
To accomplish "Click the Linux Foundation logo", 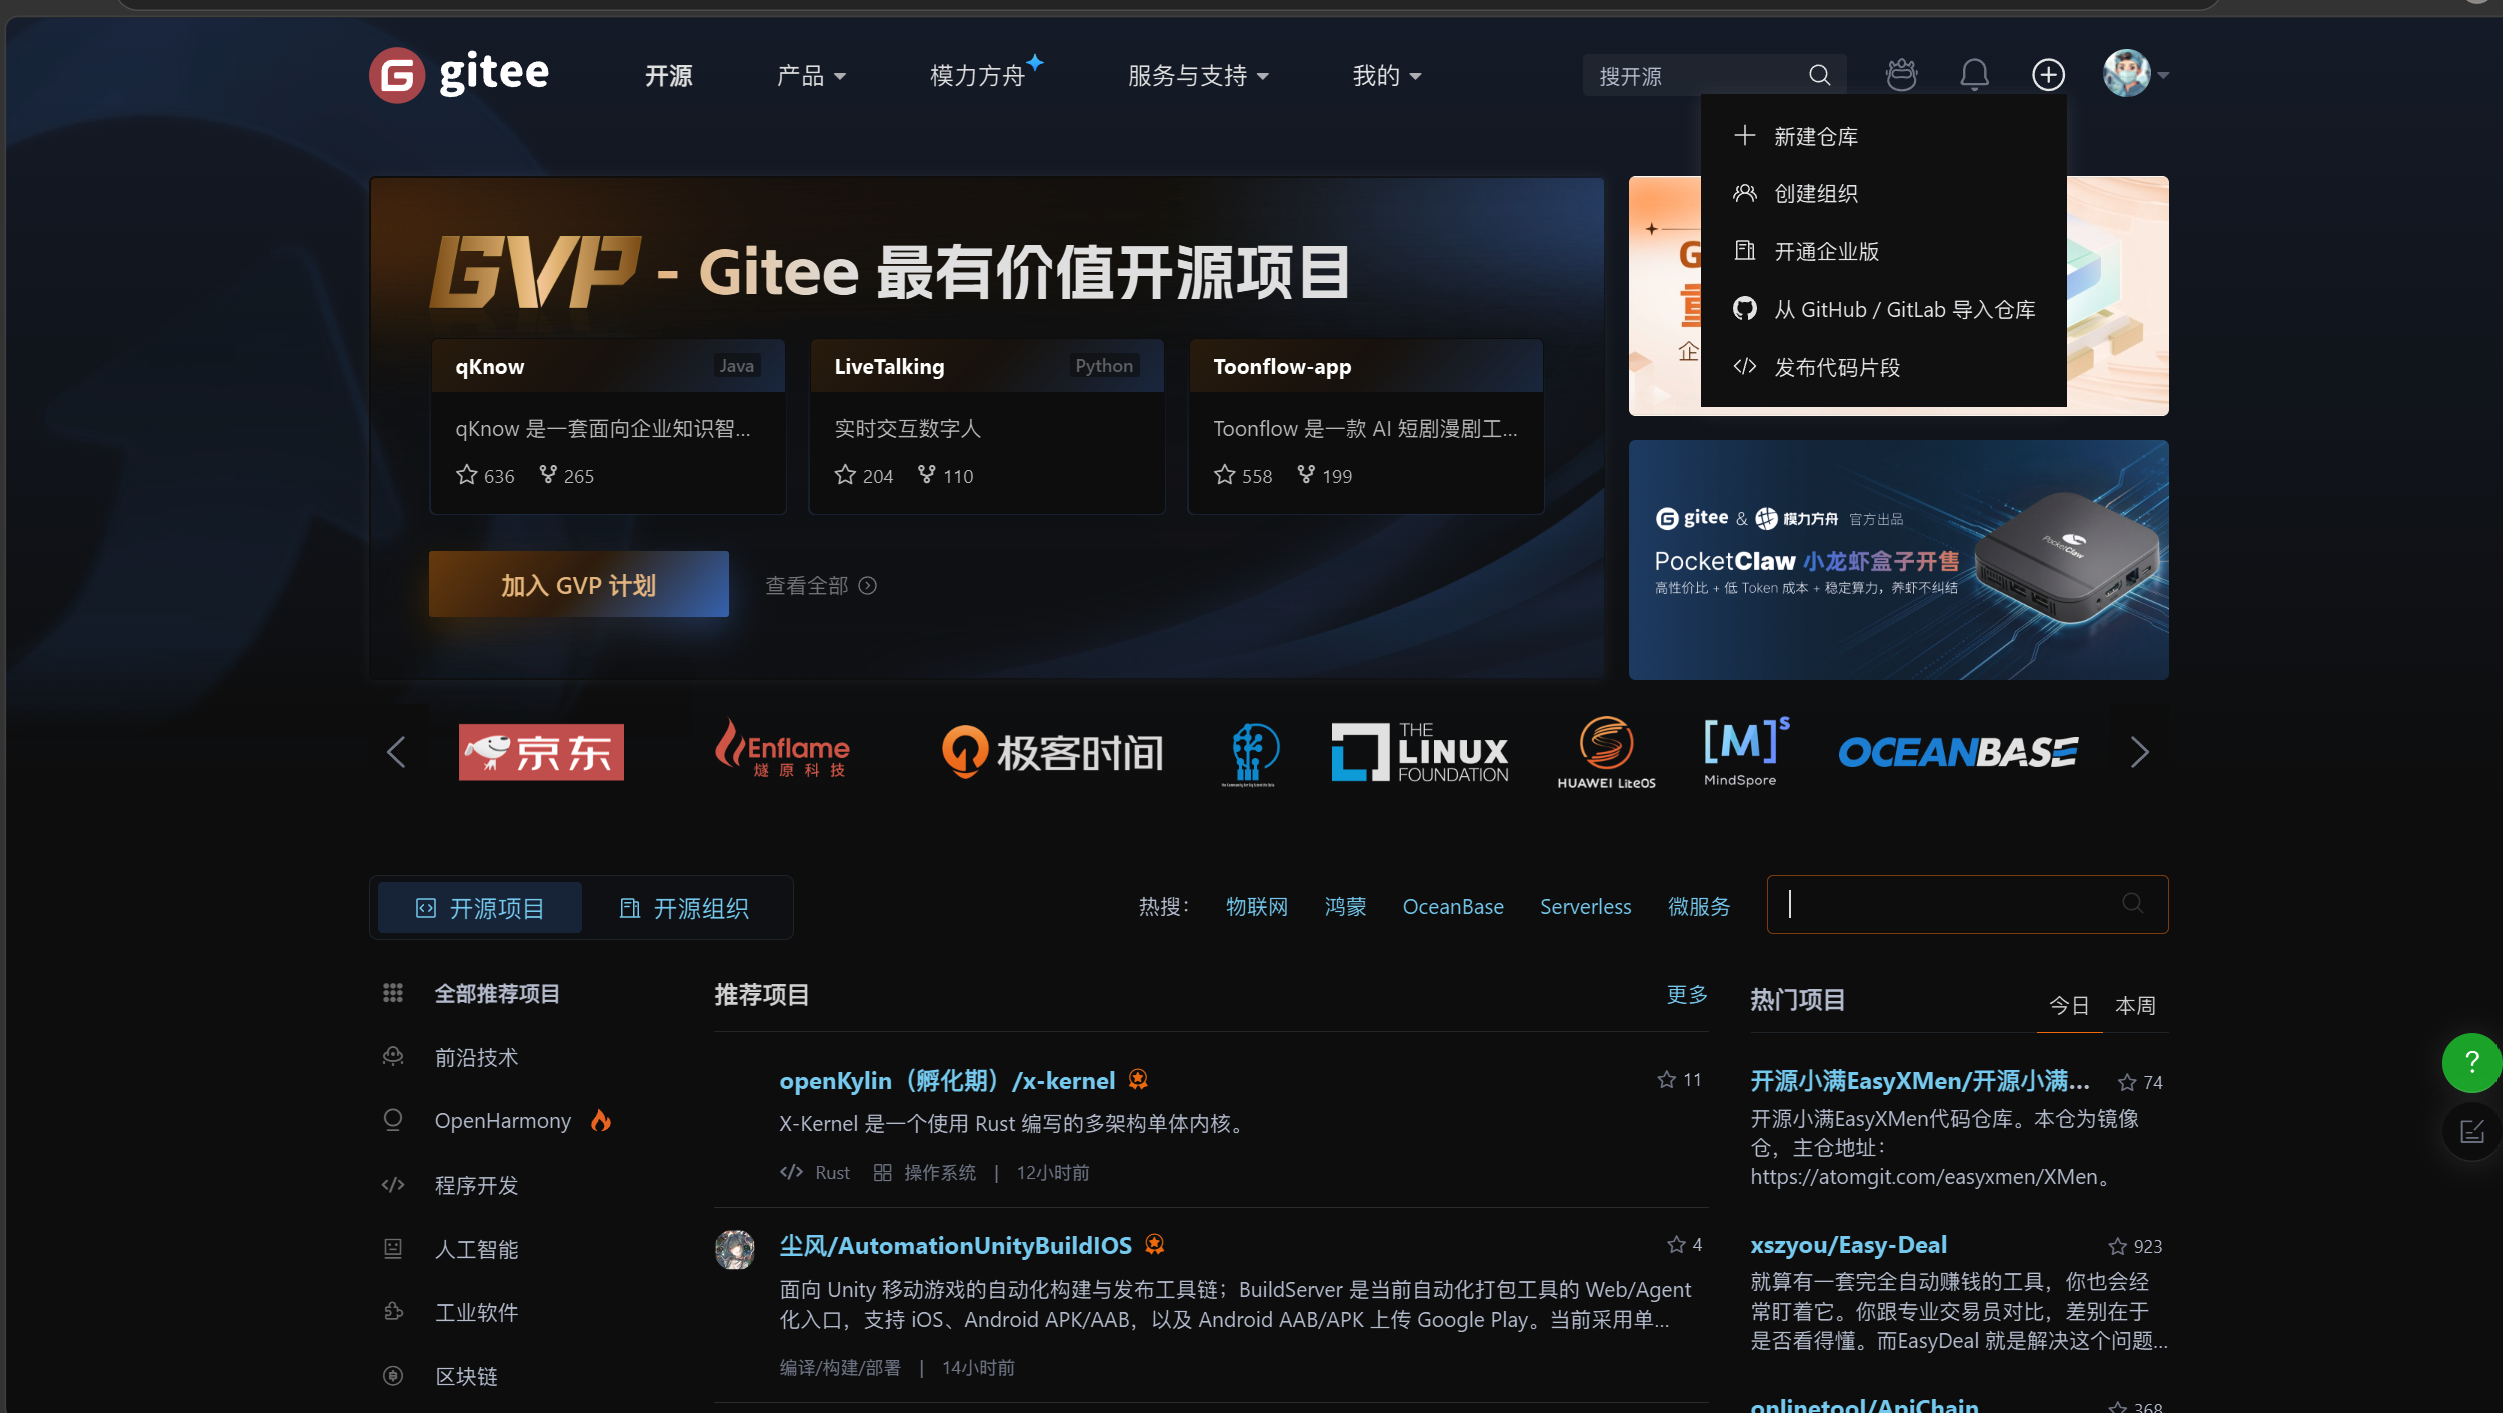I will tap(1420, 752).
